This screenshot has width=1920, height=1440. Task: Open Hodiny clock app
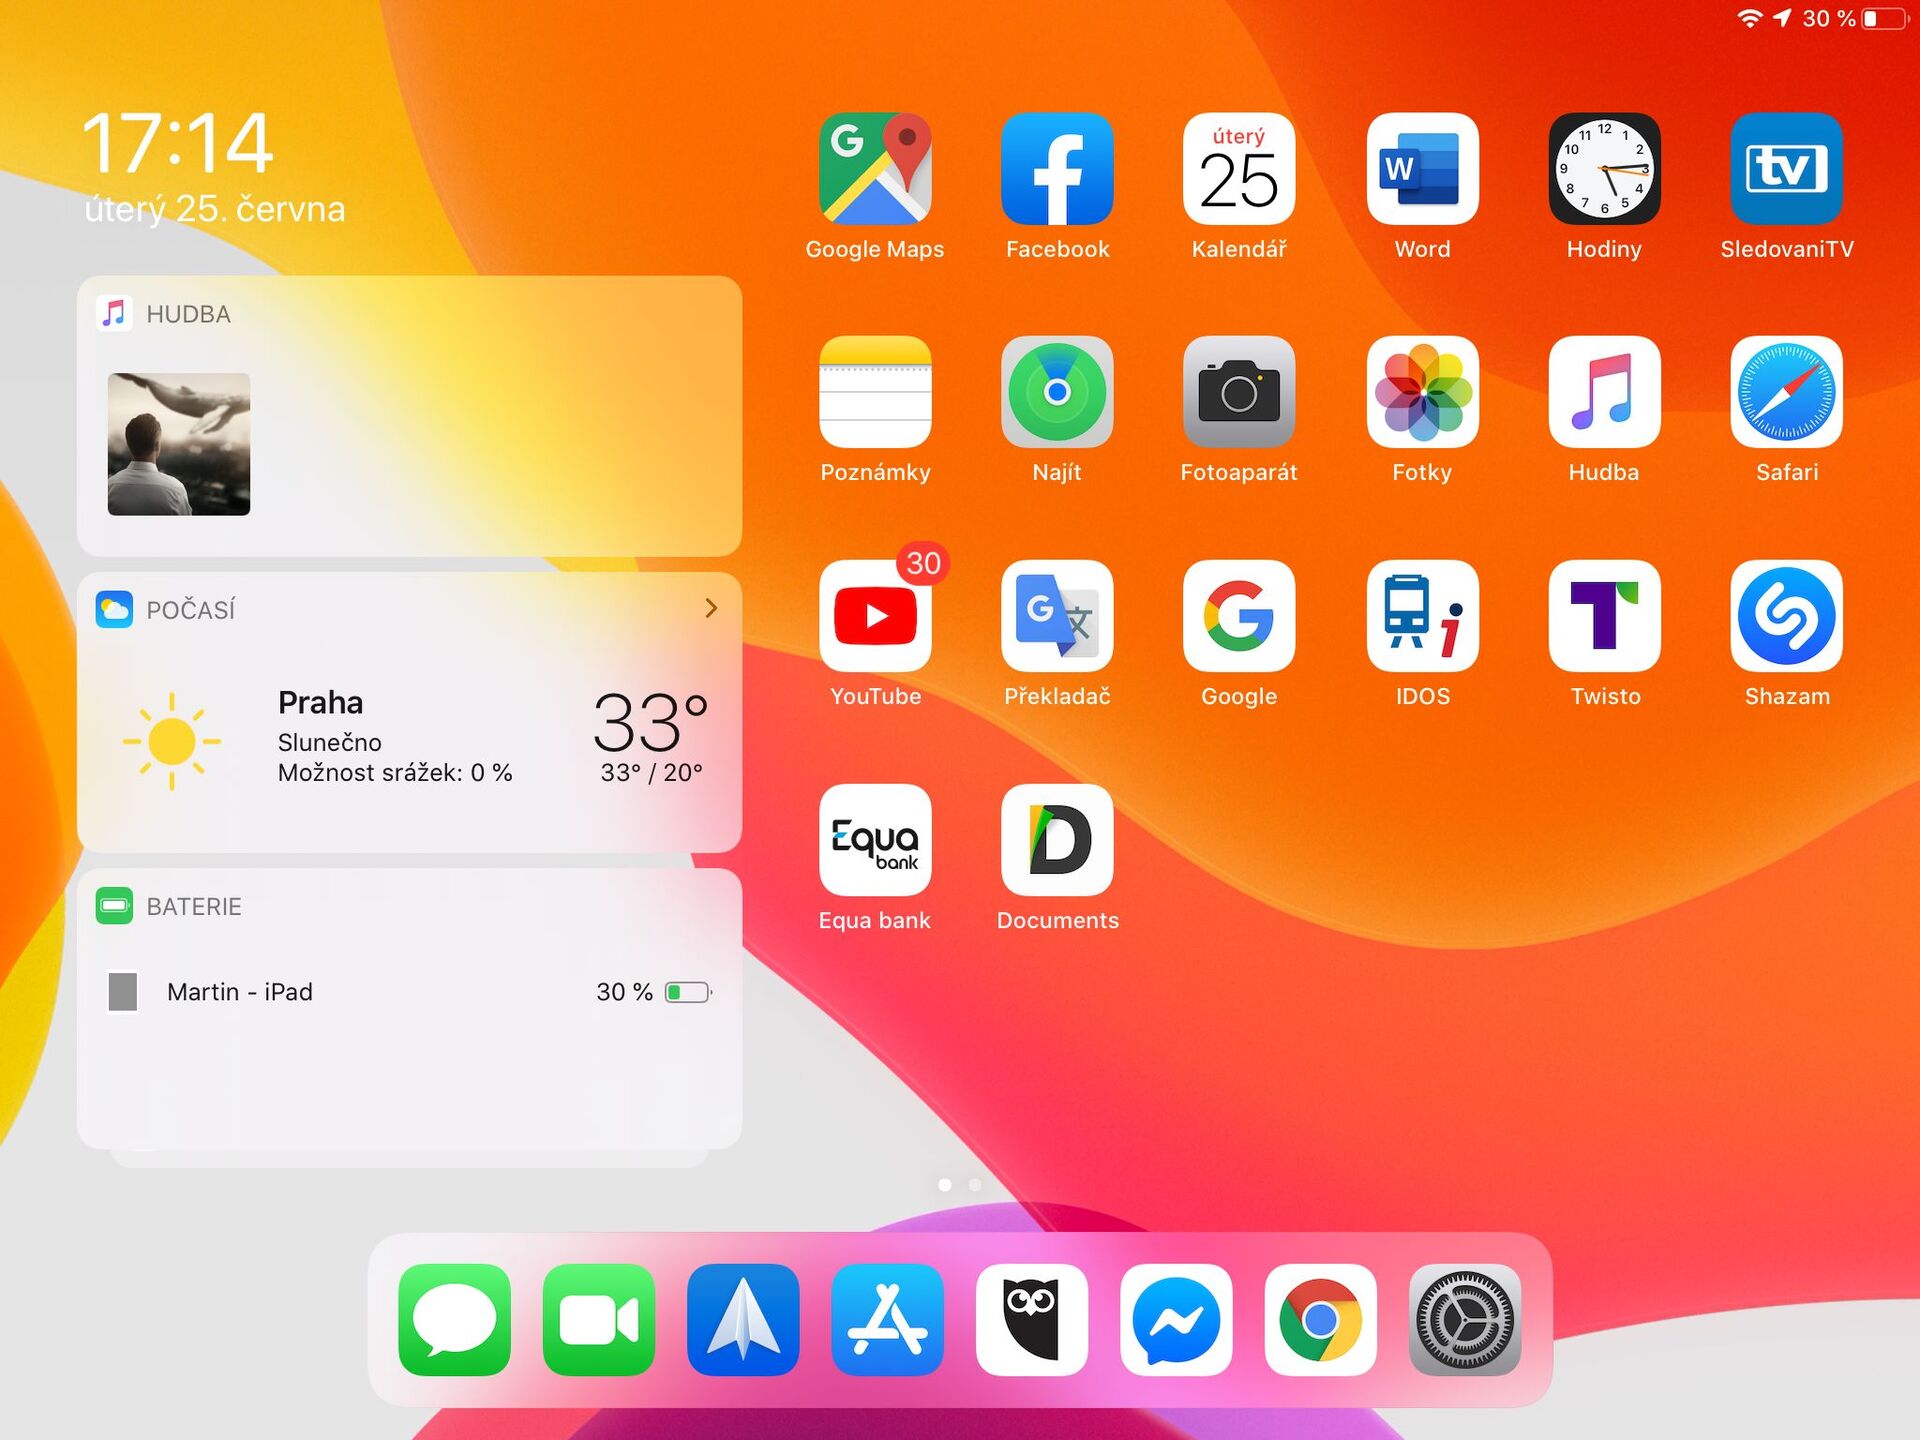(1604, 170)
